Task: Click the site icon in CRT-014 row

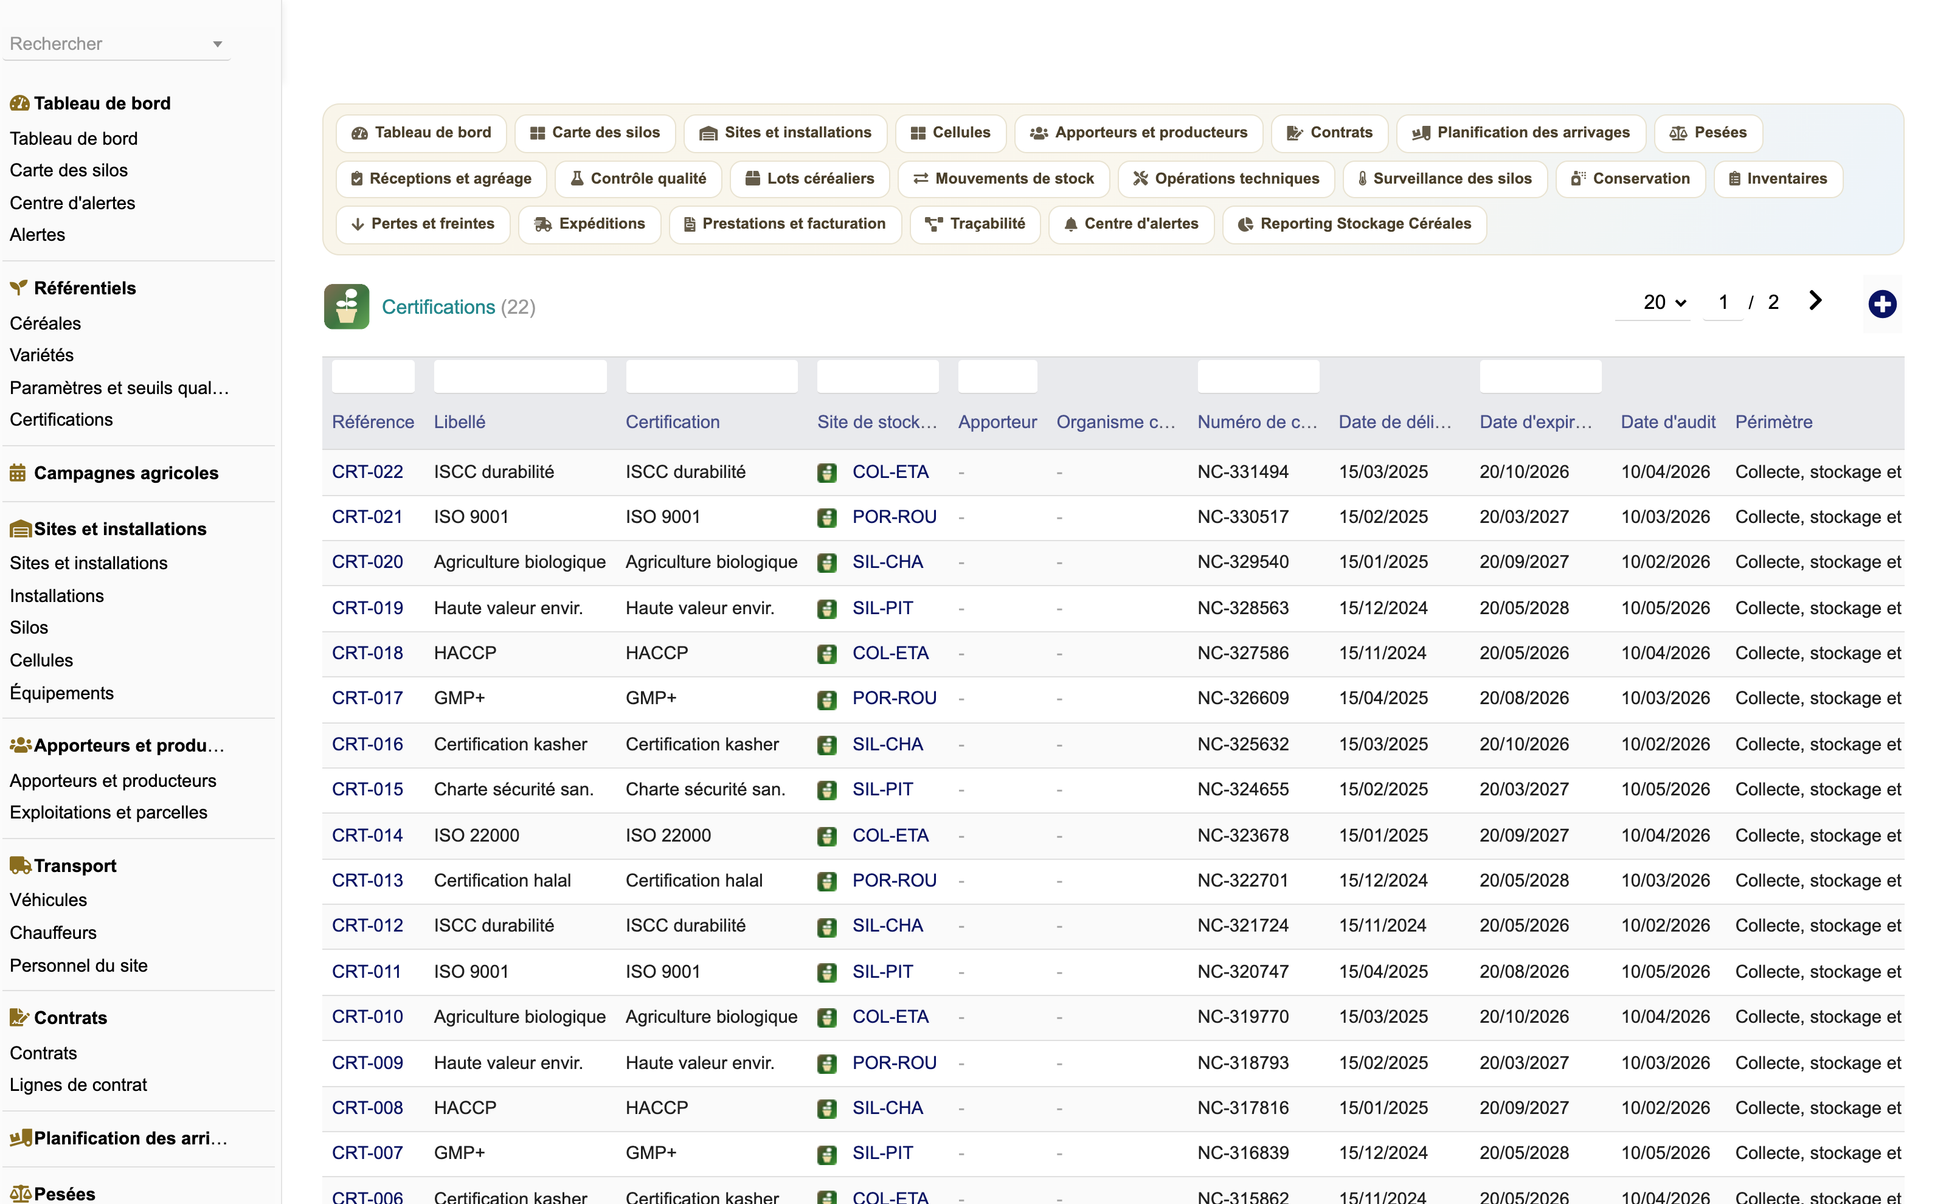Action: click(x=827, y=836)
